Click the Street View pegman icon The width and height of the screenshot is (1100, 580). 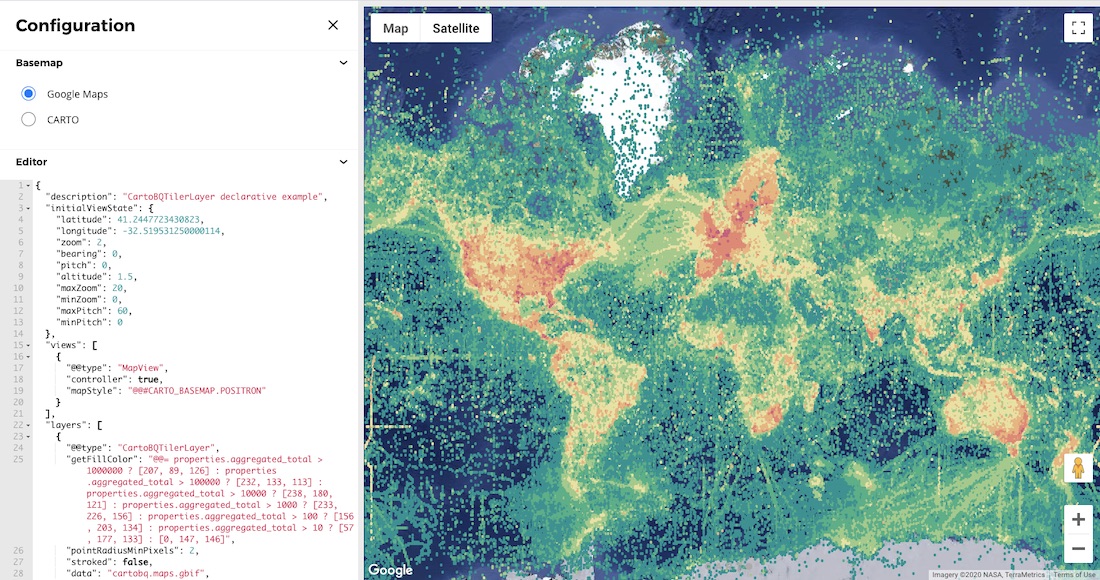coord(1078,467)
